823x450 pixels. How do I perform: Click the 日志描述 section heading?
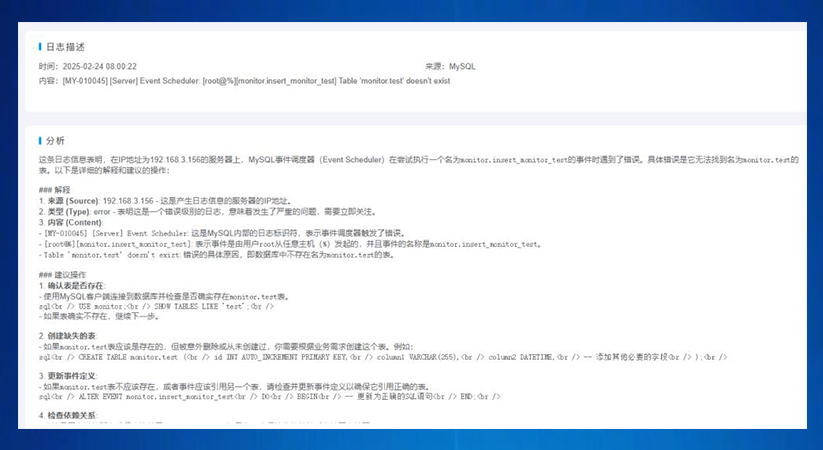(x=65, y=47)
